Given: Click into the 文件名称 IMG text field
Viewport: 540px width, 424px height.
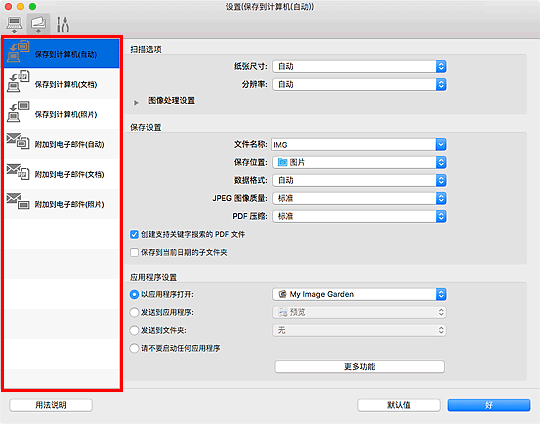Looking at the screenshot, I should click(x=354, y=145).
